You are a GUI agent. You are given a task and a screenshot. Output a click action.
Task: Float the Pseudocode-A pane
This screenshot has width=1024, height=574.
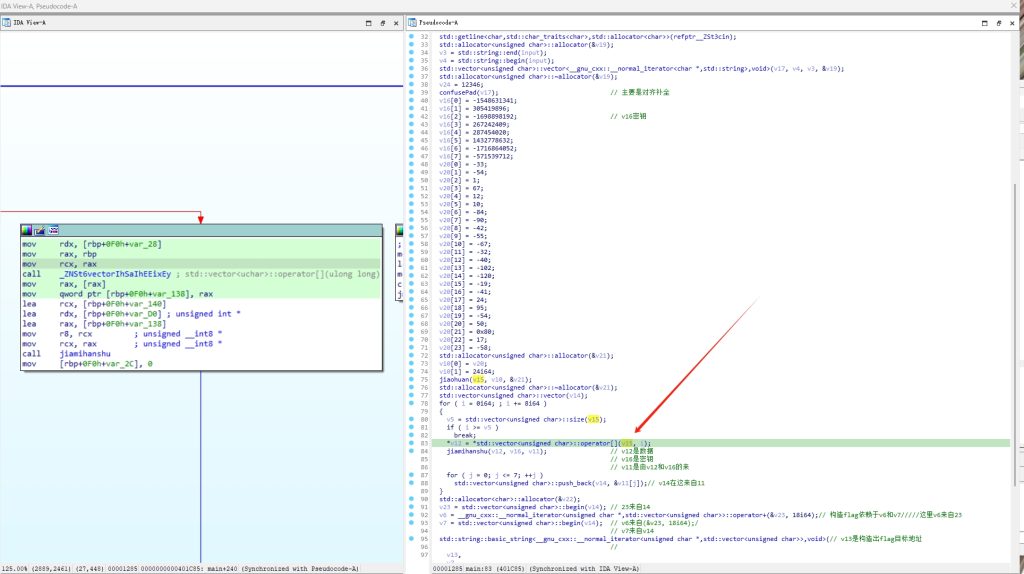(x=999, y=23)
